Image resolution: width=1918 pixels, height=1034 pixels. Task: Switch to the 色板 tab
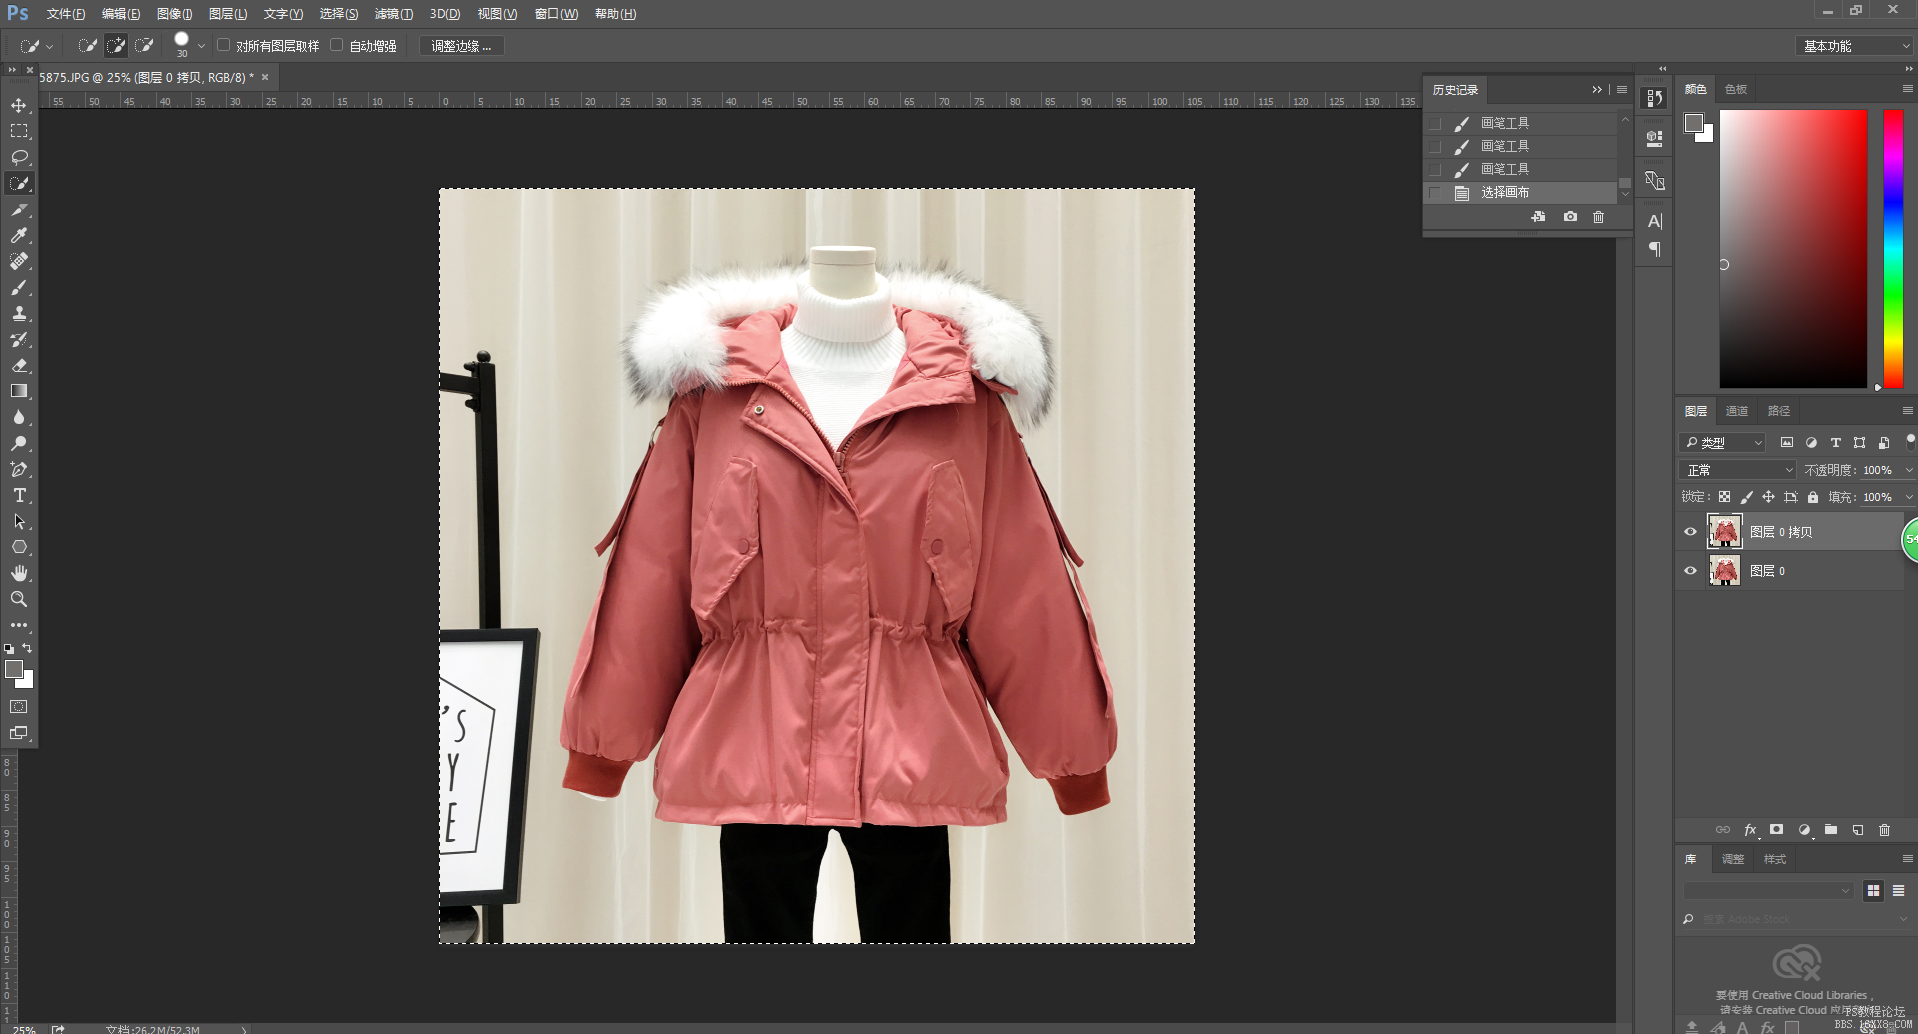point(1736,89)
